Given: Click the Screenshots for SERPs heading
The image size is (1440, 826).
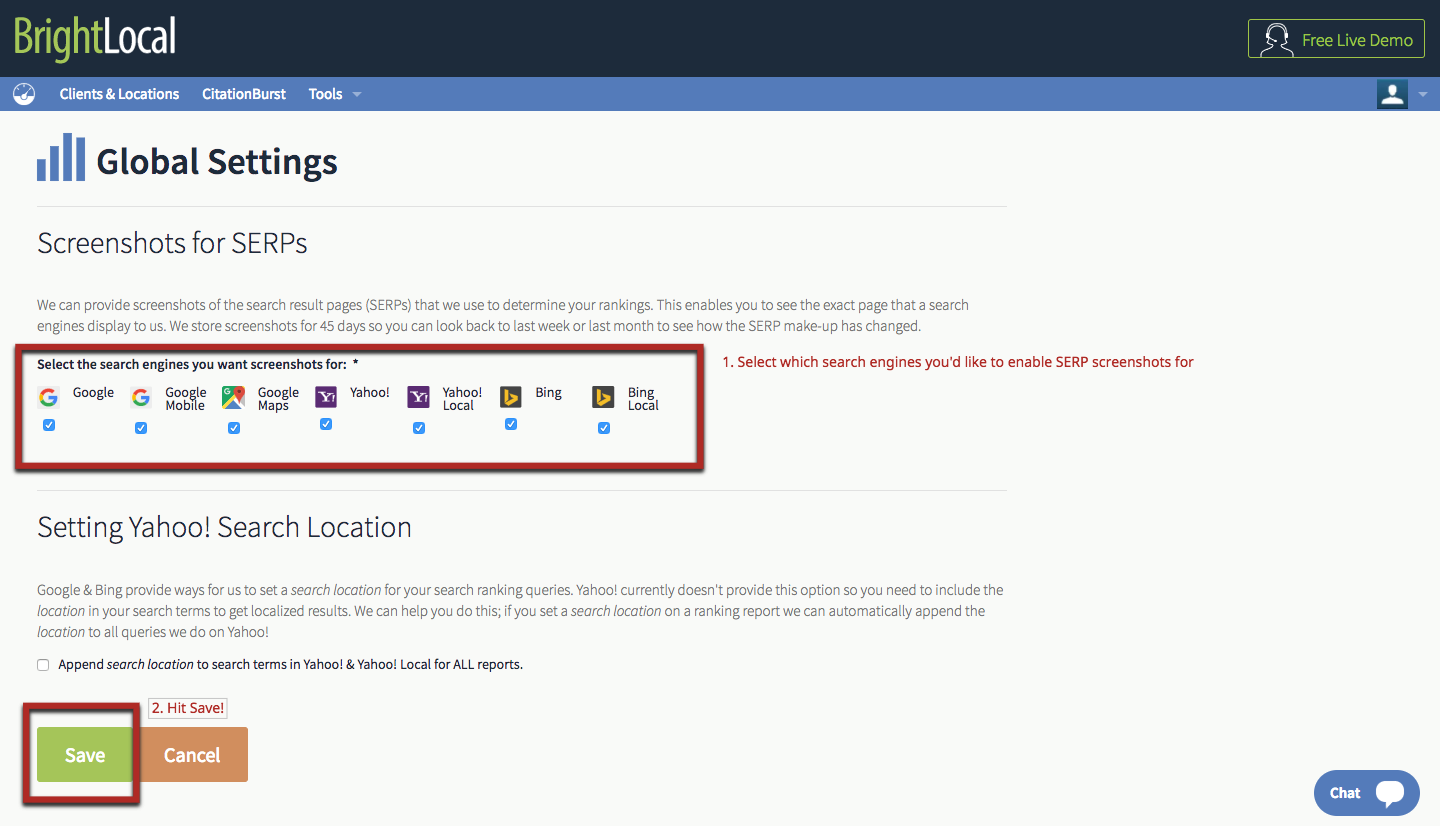Looking at the screenshot, I should coord(172,243).
